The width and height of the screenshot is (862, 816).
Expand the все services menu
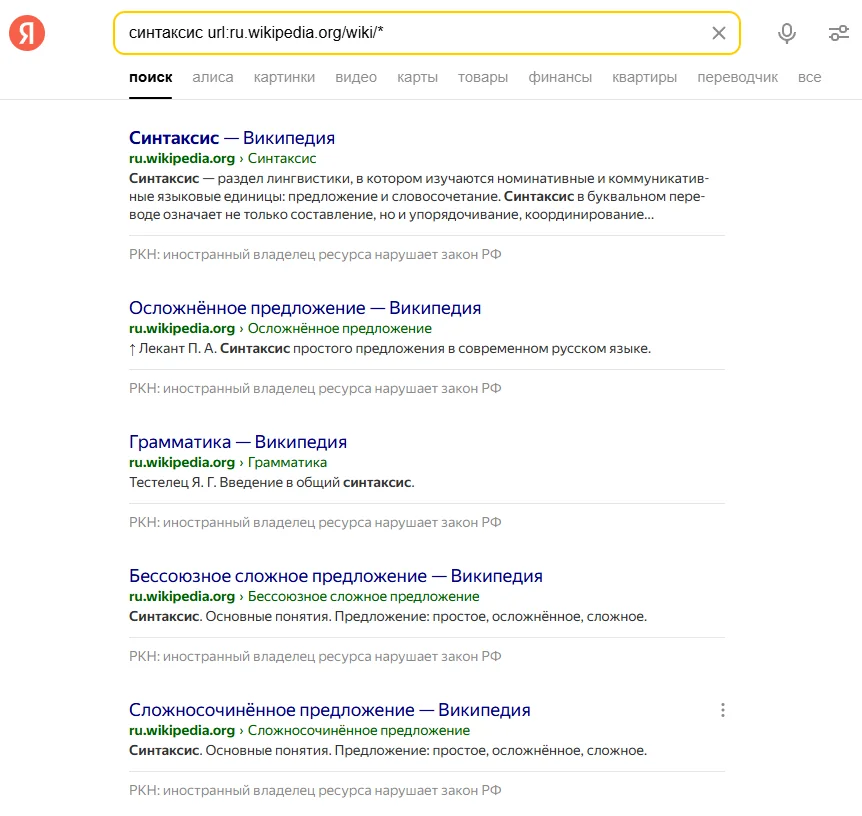click(810, 77)
